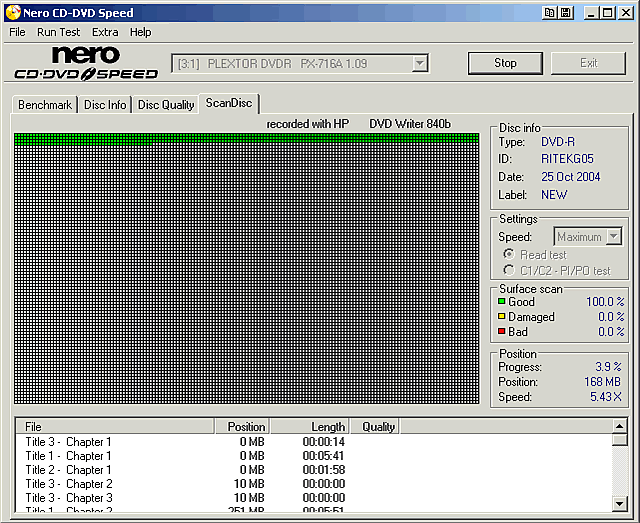Image resolution: width=640 pixels, height=523 pixels.
Task: Click the Nero CD-DVD Speed logo
Action: (86, 63)
